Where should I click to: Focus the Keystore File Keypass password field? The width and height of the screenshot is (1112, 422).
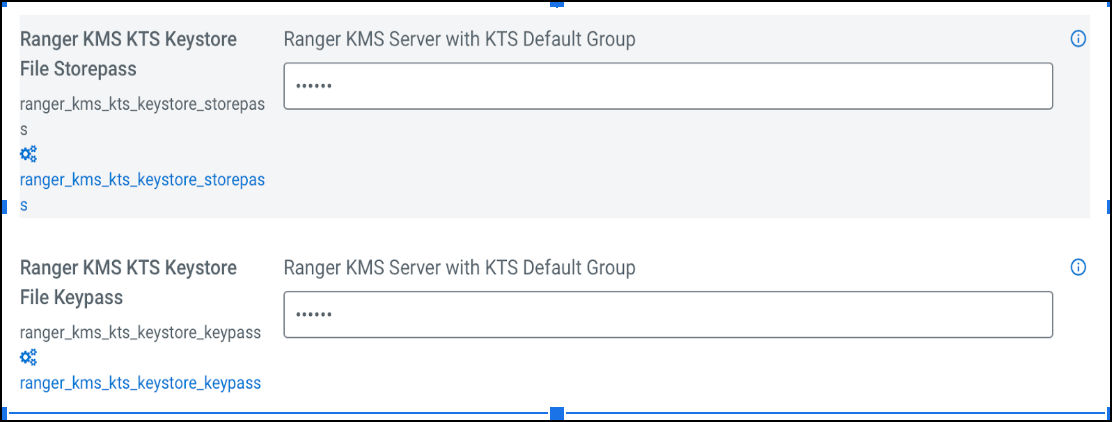(x=668, y=314)
